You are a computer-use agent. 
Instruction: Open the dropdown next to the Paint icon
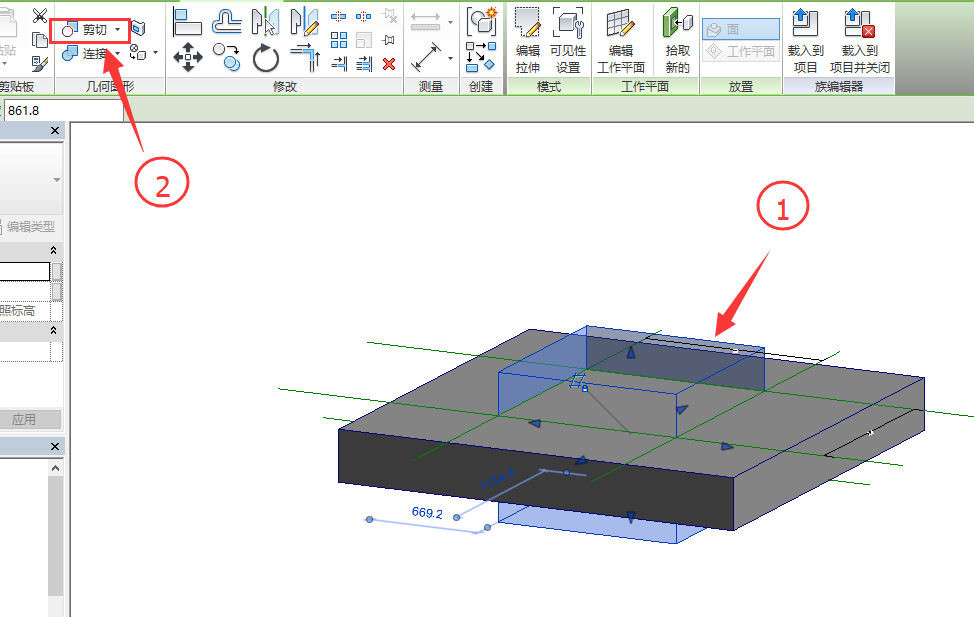pos(155,53)
